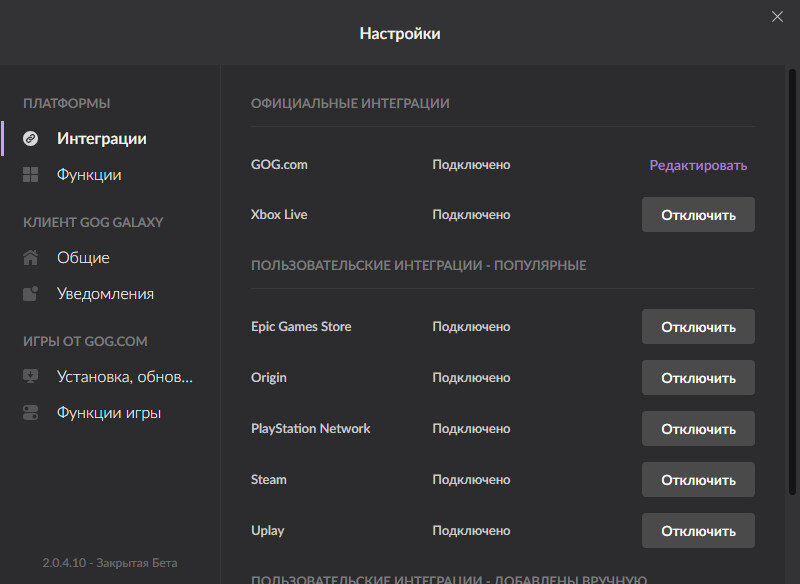Image resolution: width=800 pixels, height=584 pixels.
Task: Click the Редактировать link for GOG.com
Action: click(x=698, y=165)
